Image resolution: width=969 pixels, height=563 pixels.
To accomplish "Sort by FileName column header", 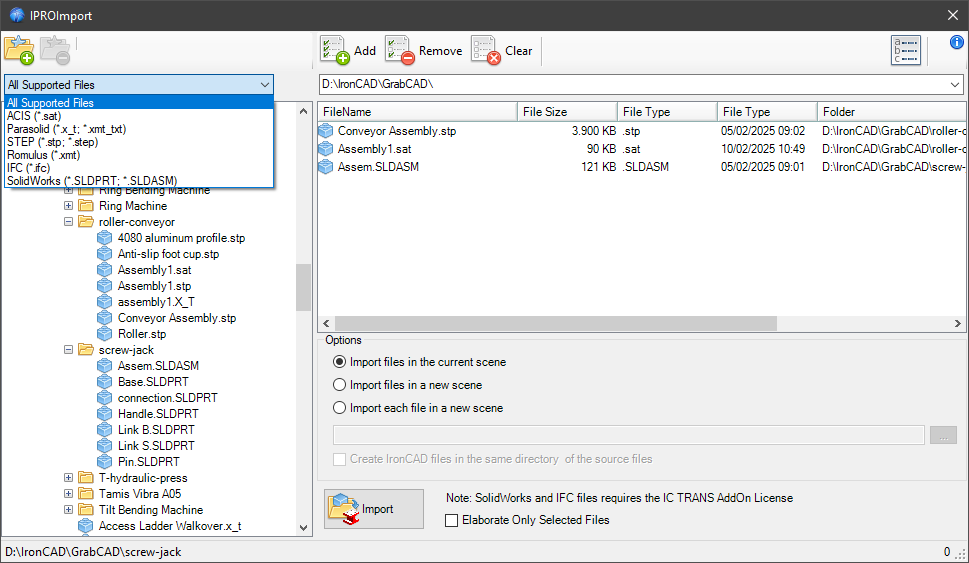I will coord(417,112).
